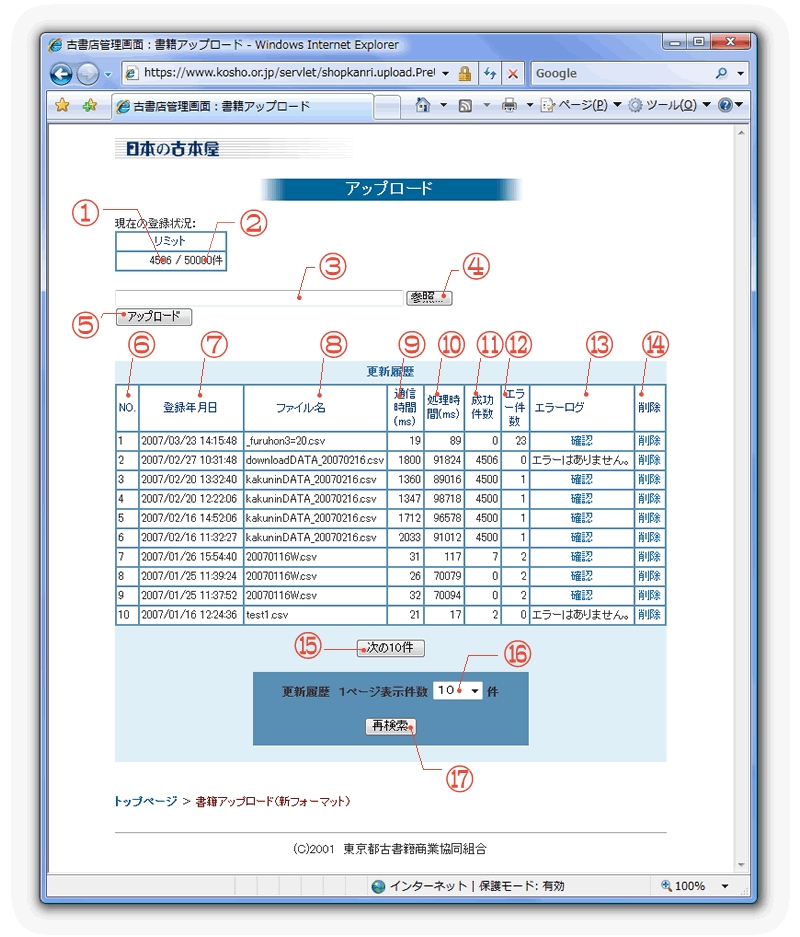Expand the Print options dropdown arrow

pos(529,106)
